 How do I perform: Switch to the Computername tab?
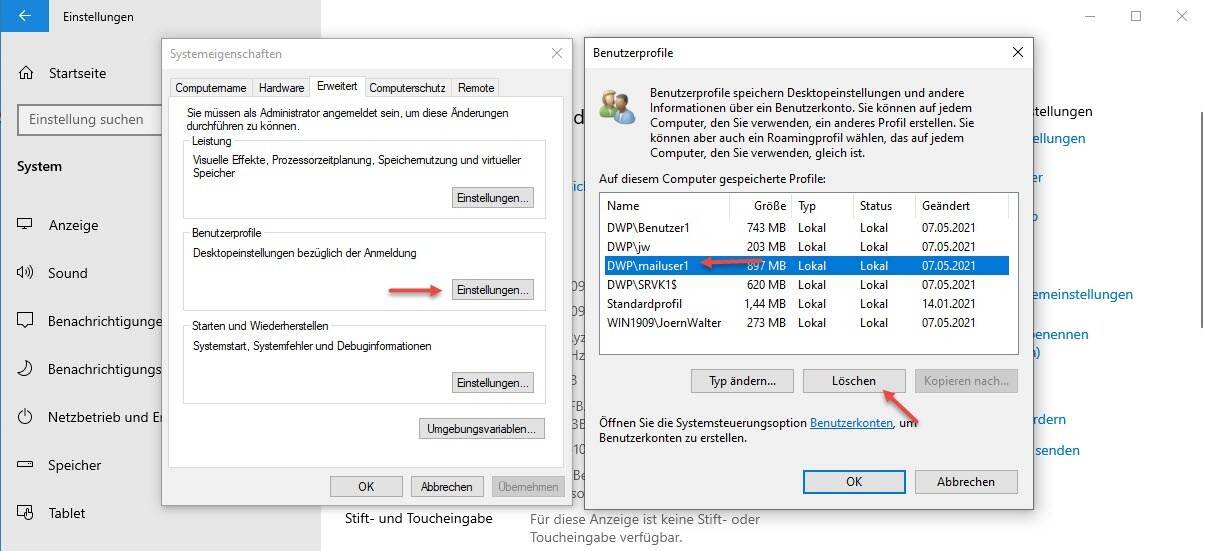[211, 88]
